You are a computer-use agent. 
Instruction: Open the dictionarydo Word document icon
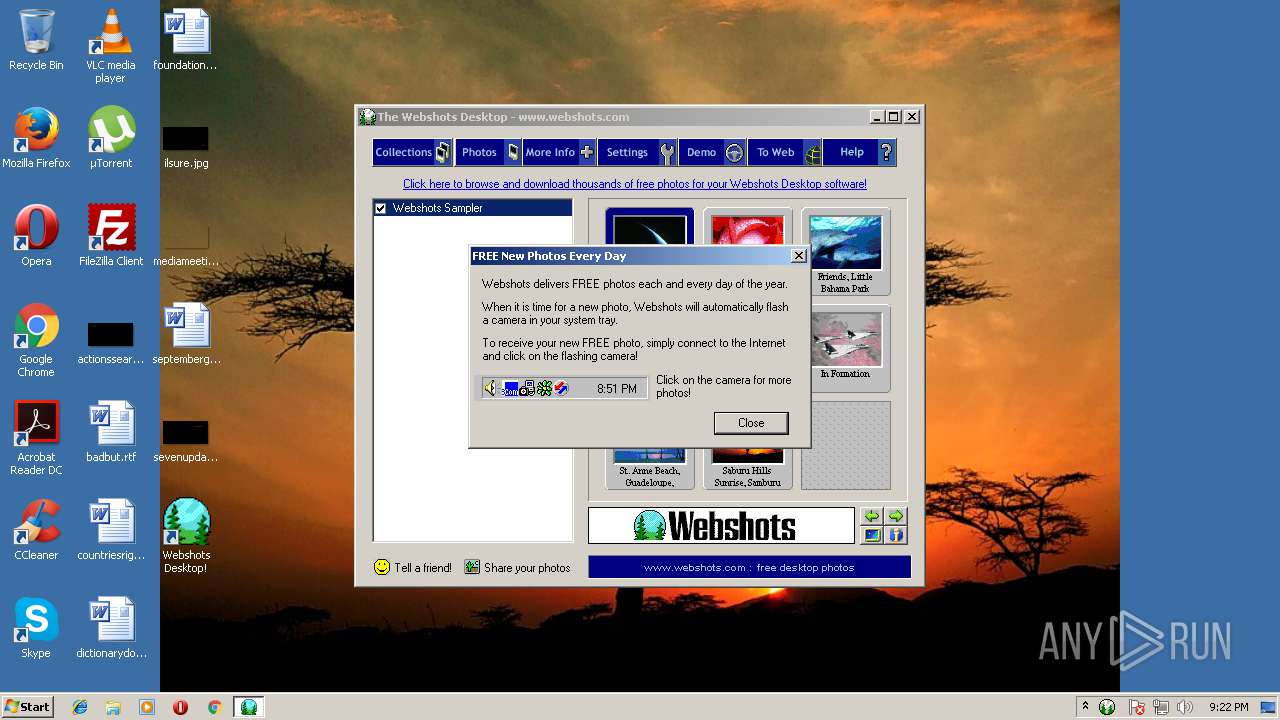click(111, 628)
